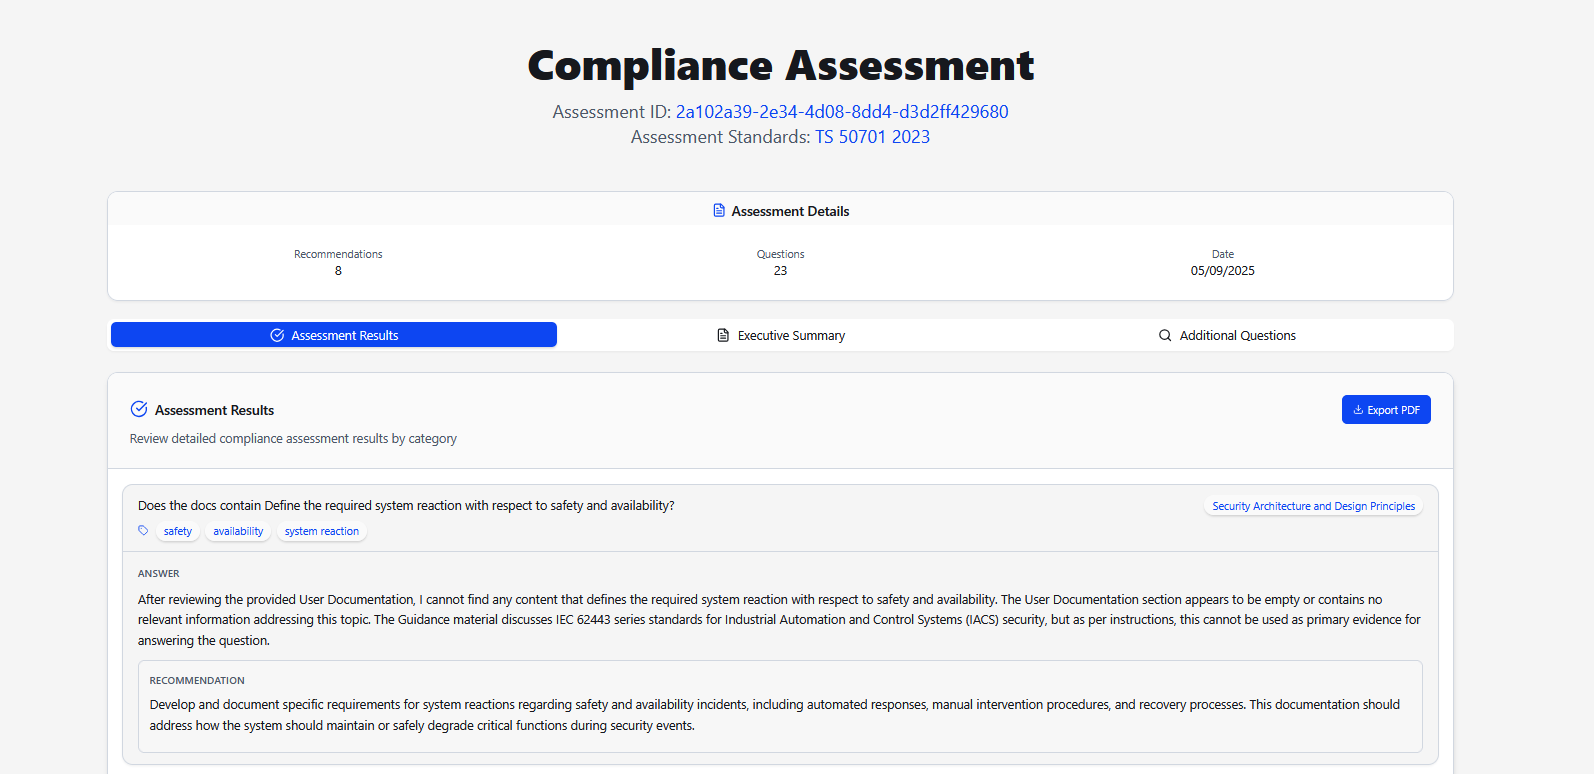Click the system reaction tag
This screenshot has height=774, width=1594.
coord(321,532)
